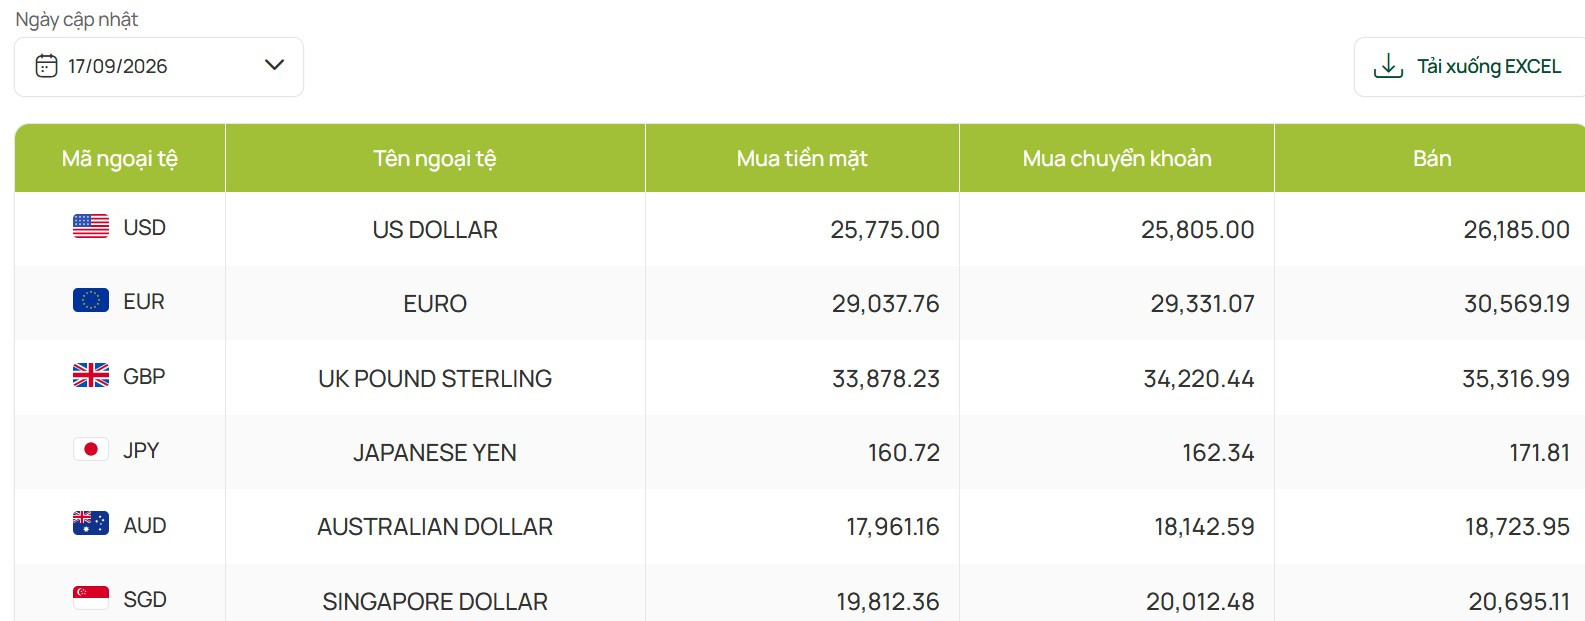Click the SGD Singapore flag icon

tap(91, 598)
